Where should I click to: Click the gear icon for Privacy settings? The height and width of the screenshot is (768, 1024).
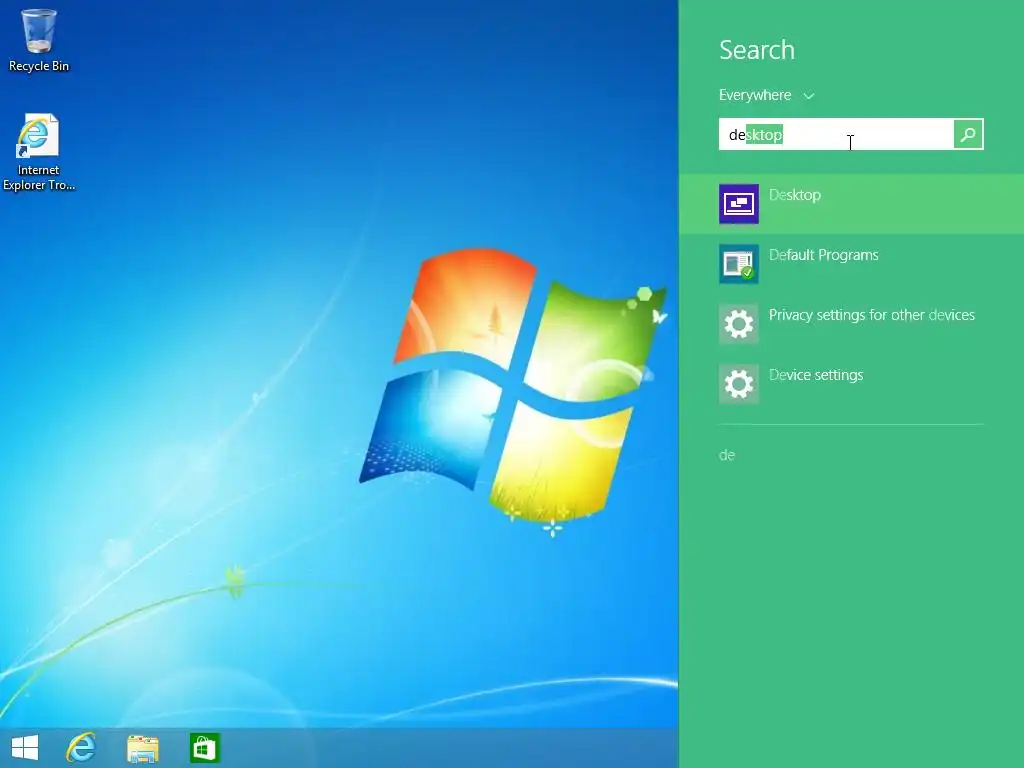point(739,324)
